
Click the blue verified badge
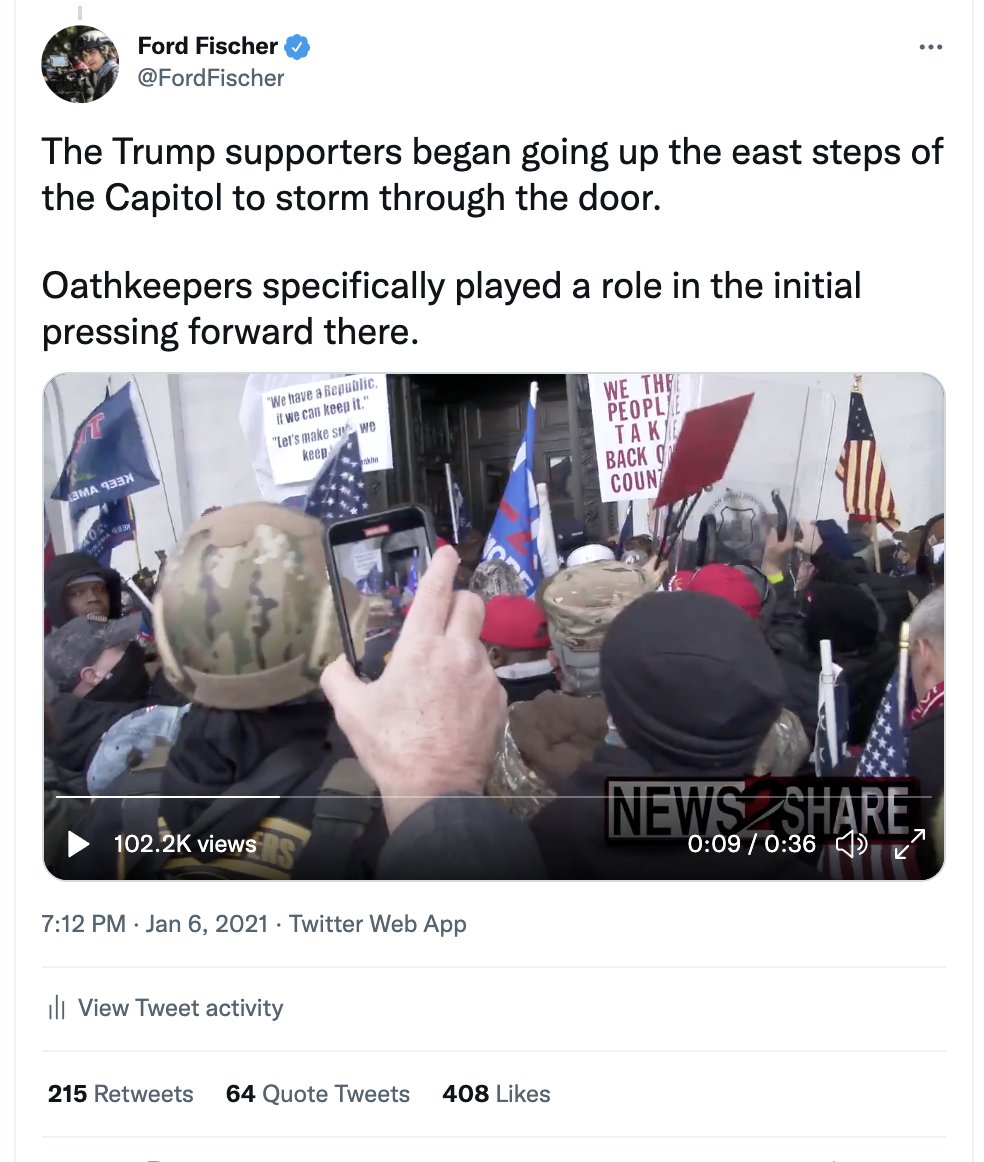tap(297, 47)
